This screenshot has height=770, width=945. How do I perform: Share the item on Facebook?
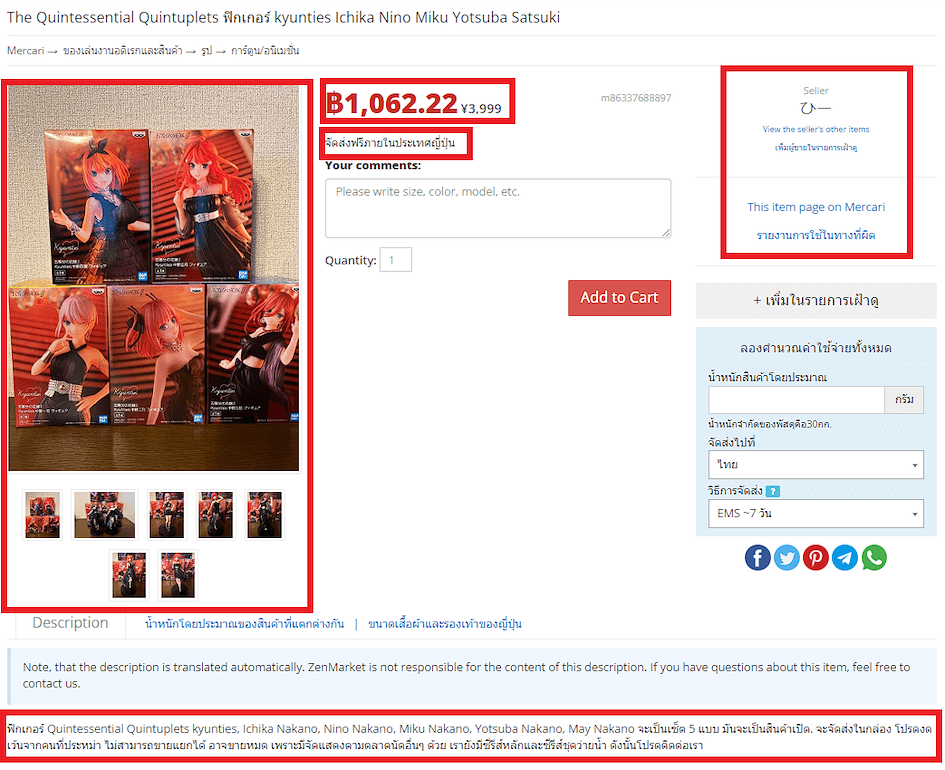tap(757, 557)
